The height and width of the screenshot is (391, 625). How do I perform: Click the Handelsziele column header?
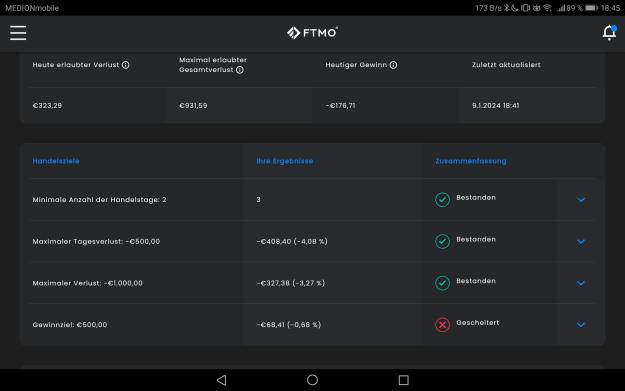[56, 161]
